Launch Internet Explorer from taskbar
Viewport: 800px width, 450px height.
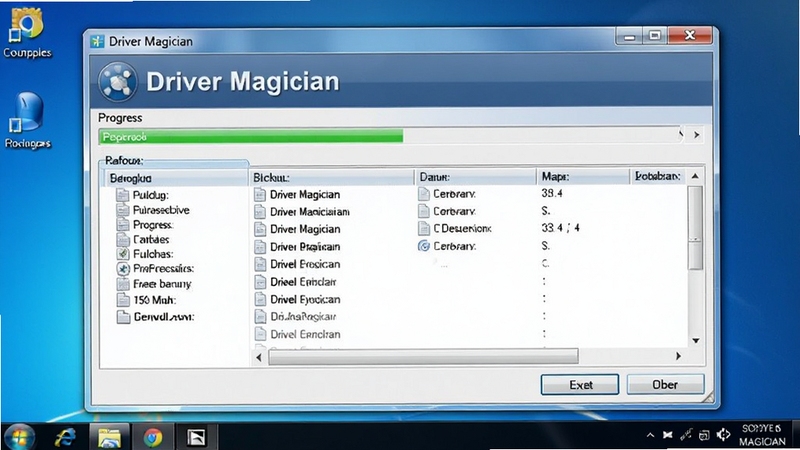pyautogui.click(x=65, y=437)
